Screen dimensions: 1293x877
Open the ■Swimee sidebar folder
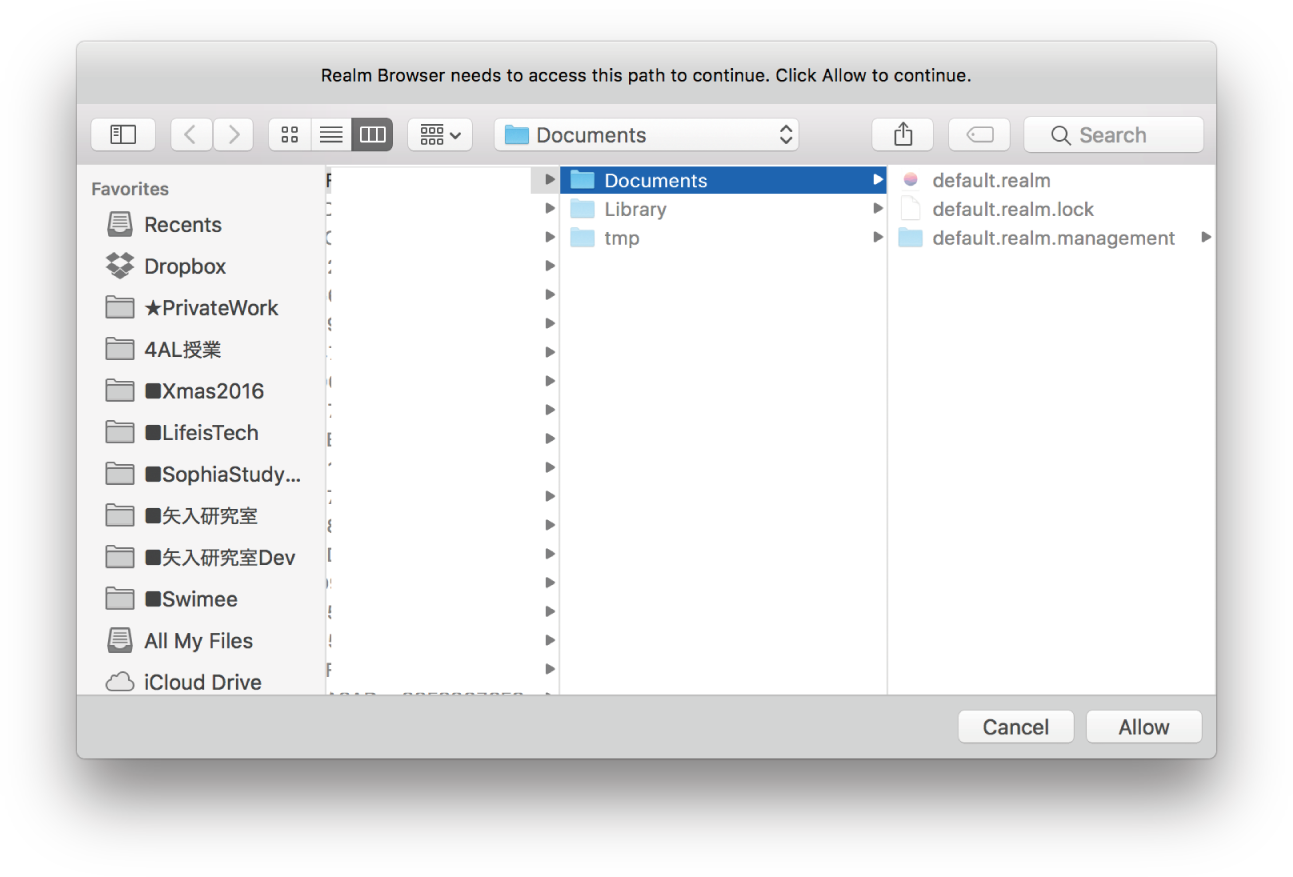191,600
